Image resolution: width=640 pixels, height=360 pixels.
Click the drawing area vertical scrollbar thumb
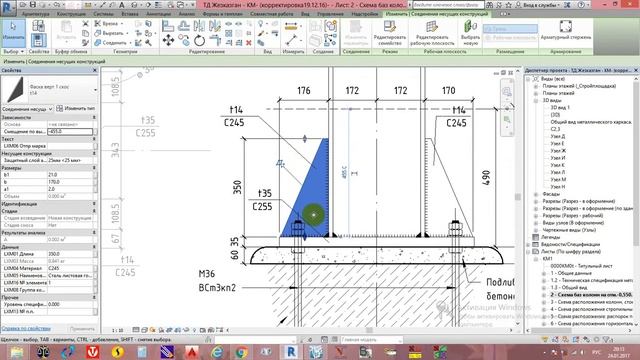click(518, 197)
